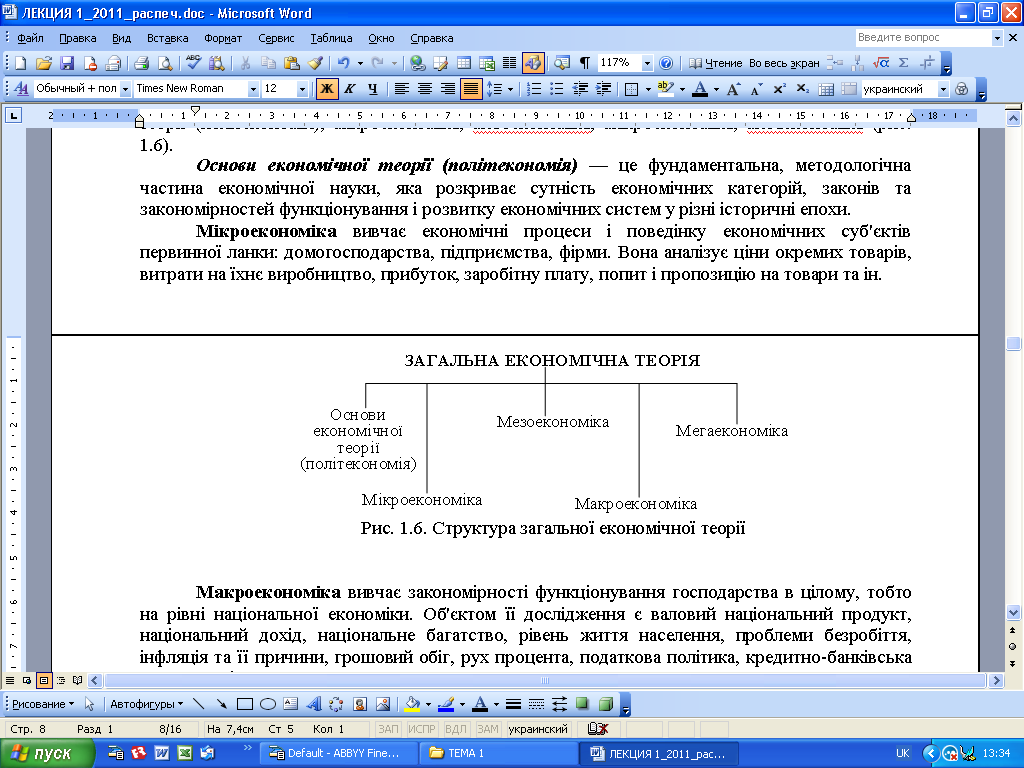Open the ТЕМА 1 folder taskbar button
The image size is (1024, 768).
[498, 753]
